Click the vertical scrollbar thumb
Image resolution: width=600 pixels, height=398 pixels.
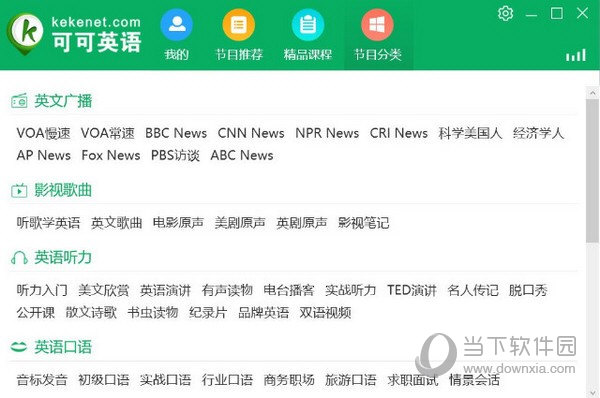[592, 170]
